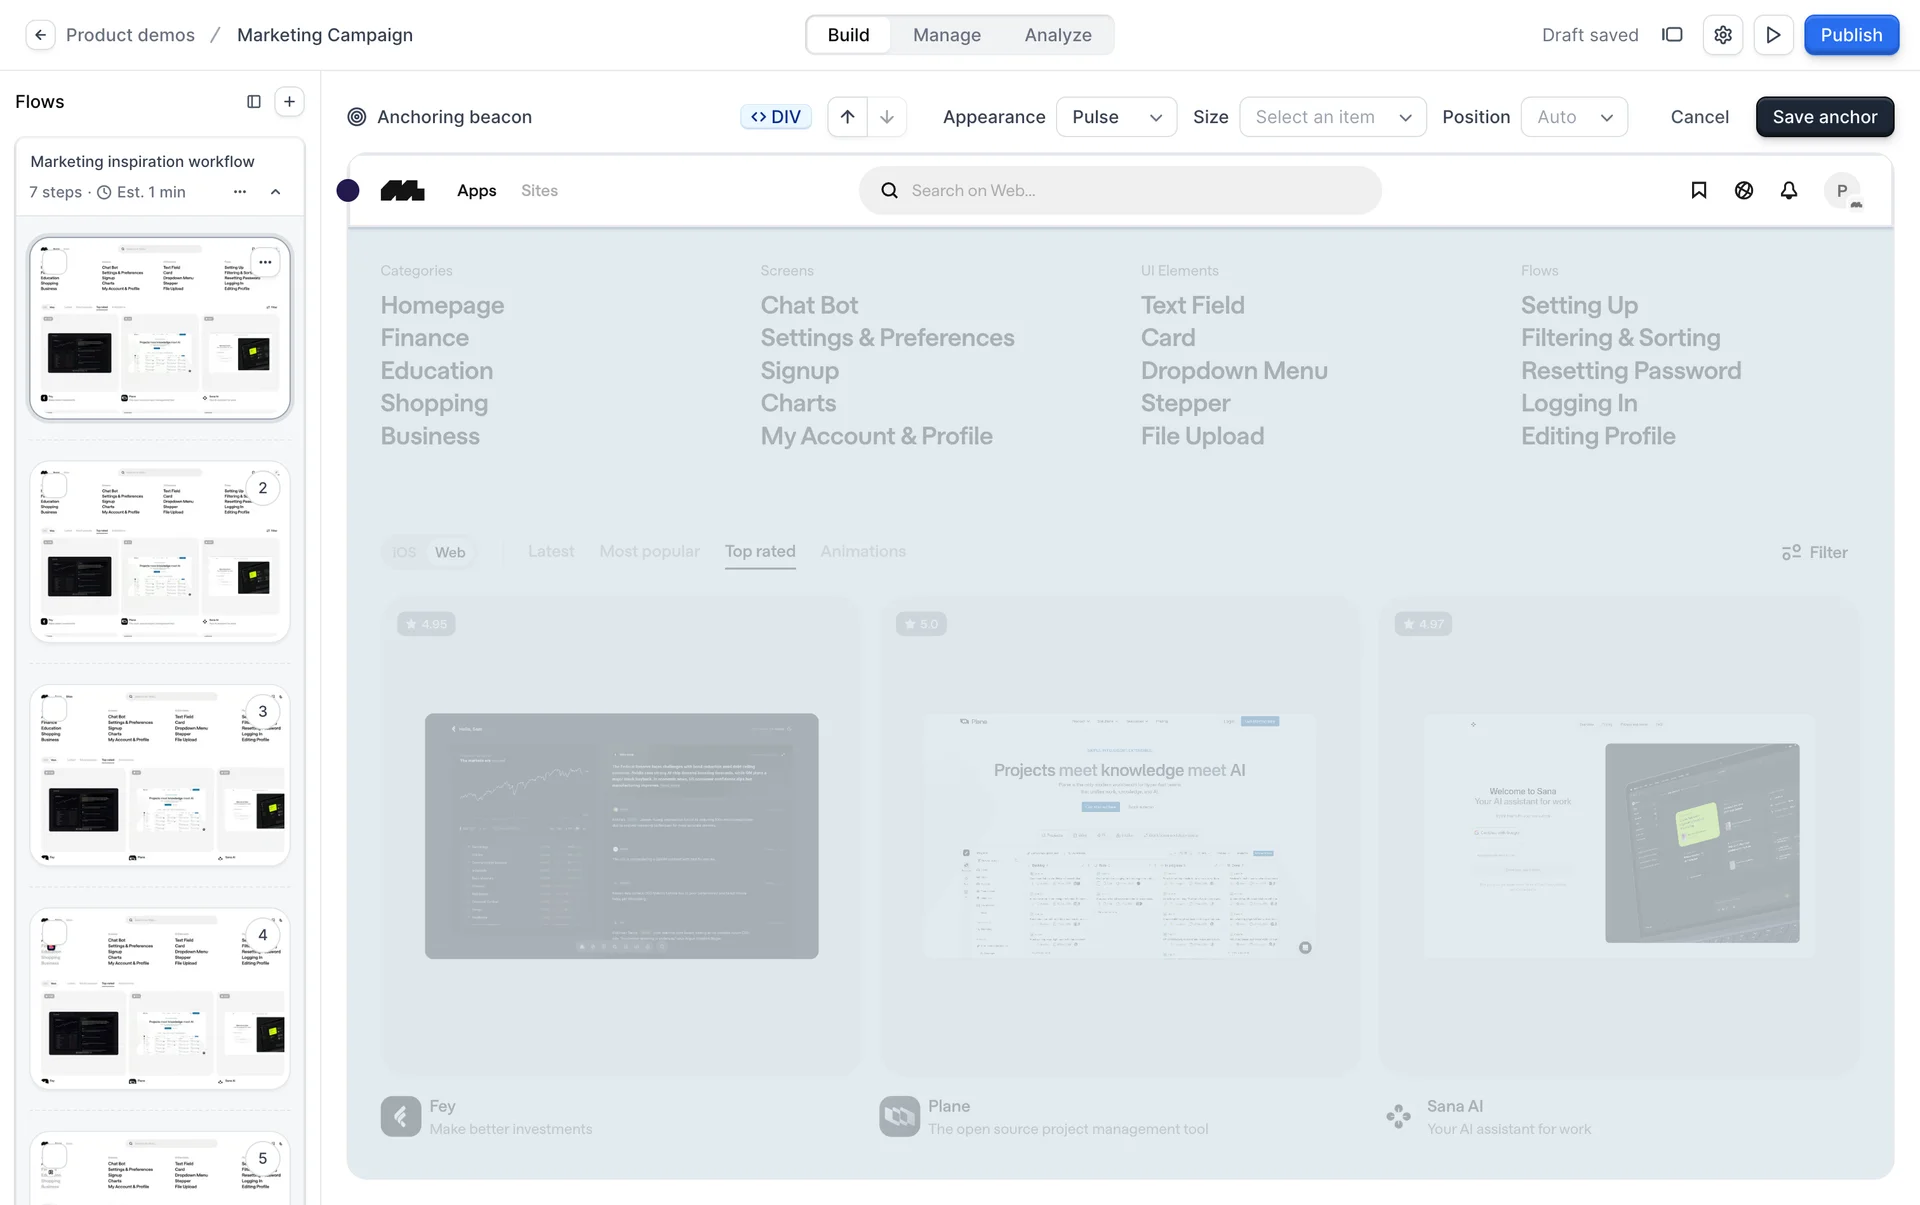
Task: Click the dark pulse beacon dot
Action: [x=348, y=191]
